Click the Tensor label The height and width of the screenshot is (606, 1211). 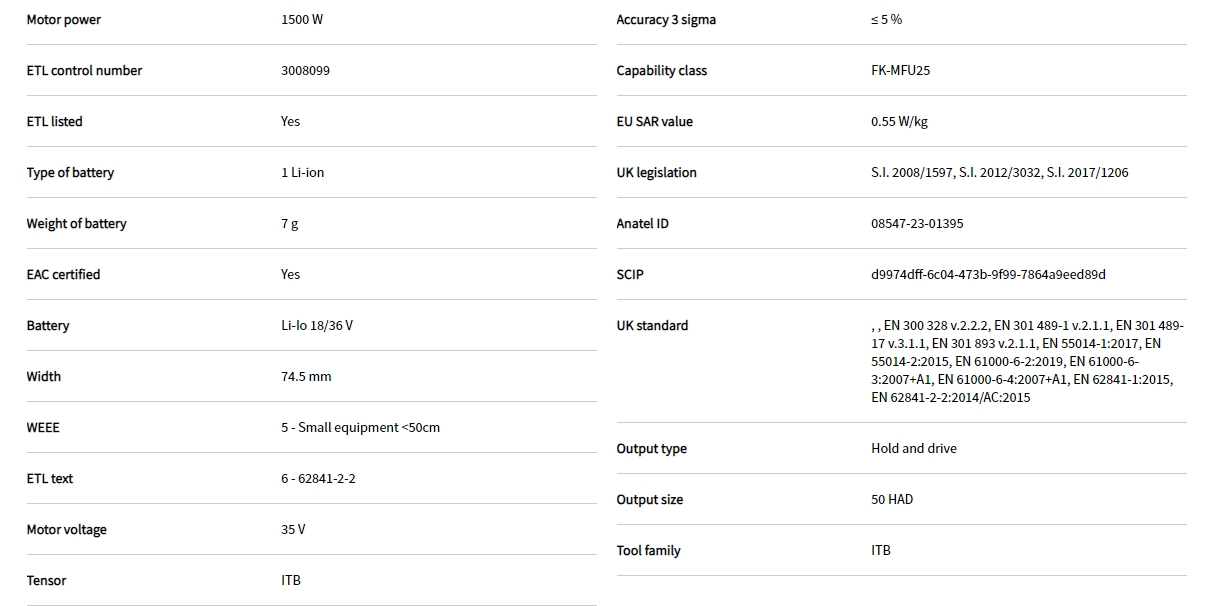[46, 581]
